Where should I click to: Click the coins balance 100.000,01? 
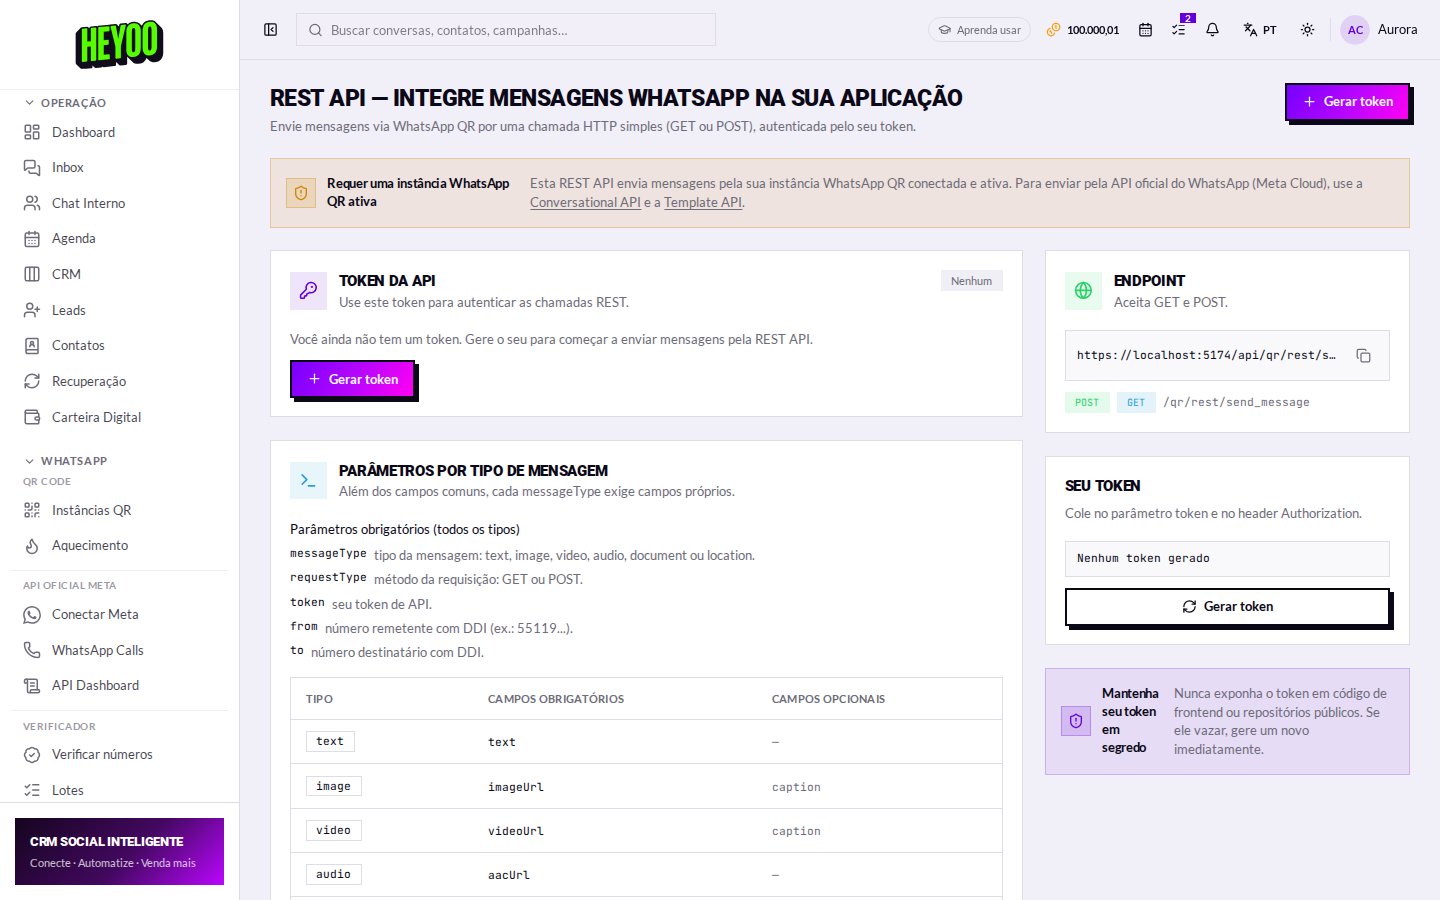(x=1083, y=30)
